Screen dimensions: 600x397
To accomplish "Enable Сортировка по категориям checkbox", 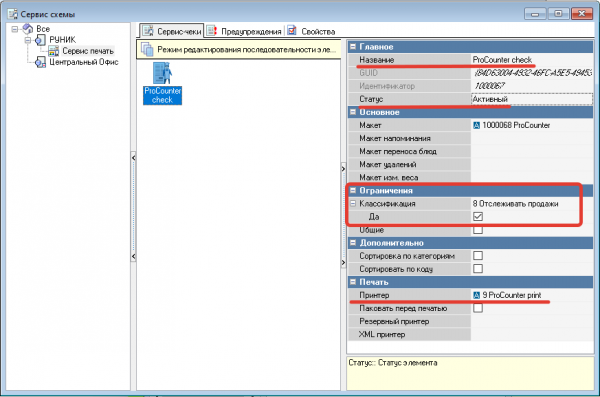I will click(x=478, y=256).
